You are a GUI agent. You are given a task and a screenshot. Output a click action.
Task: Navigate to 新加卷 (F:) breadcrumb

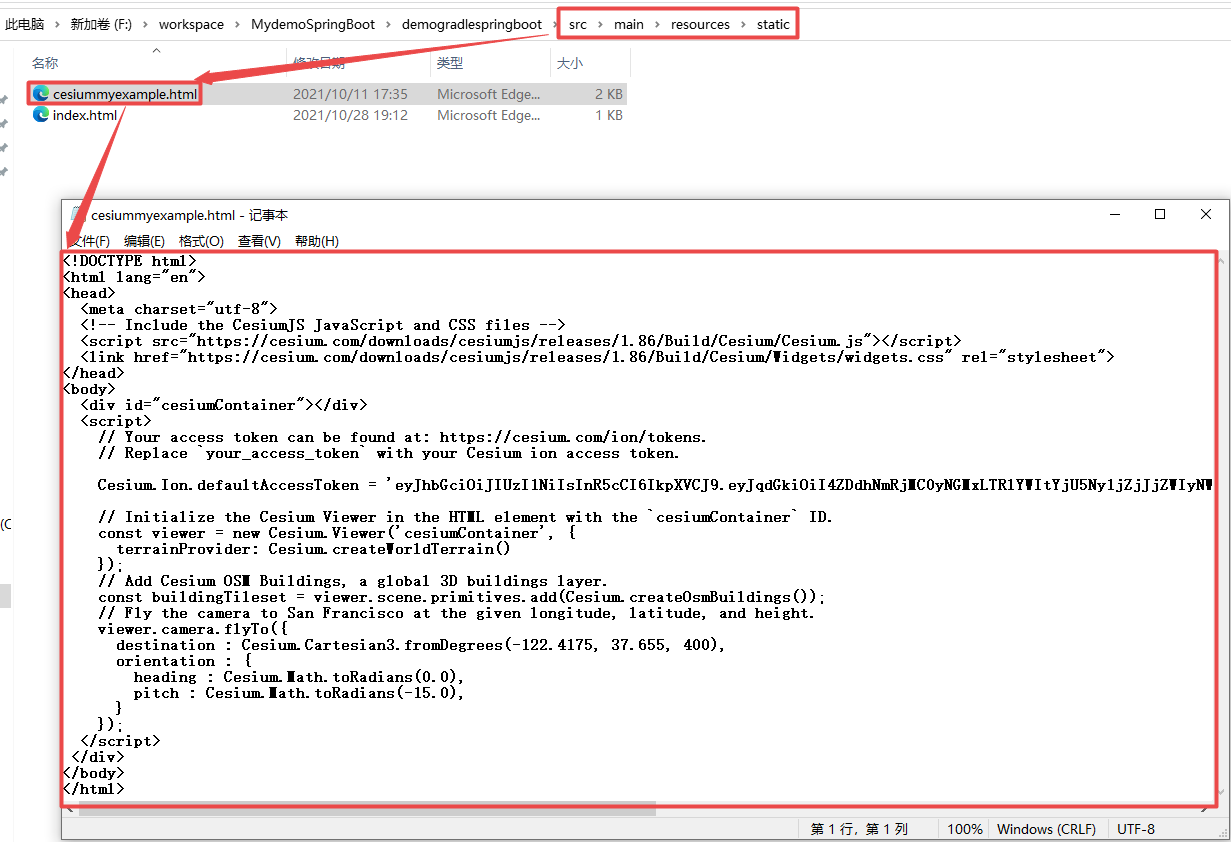pos(100,24)
